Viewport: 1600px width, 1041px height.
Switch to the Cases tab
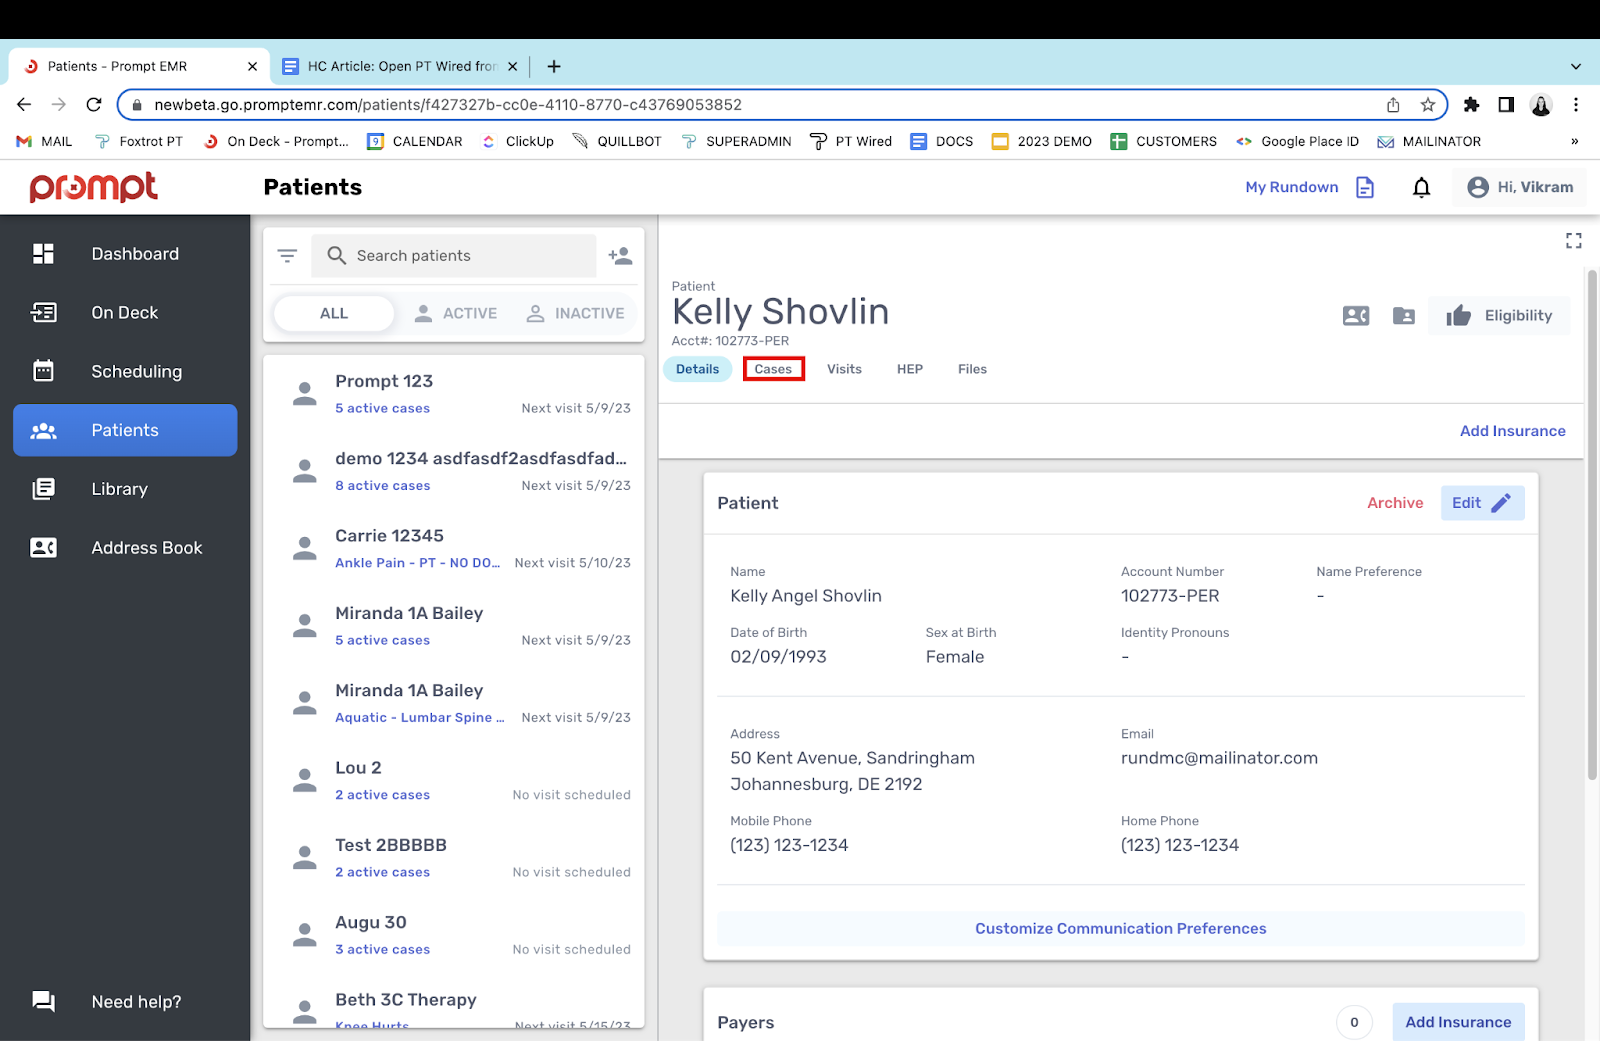(x=773, y=369)
